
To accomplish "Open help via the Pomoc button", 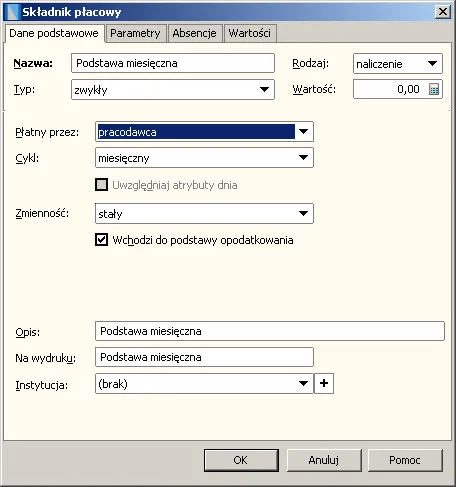I will point(405,460).
